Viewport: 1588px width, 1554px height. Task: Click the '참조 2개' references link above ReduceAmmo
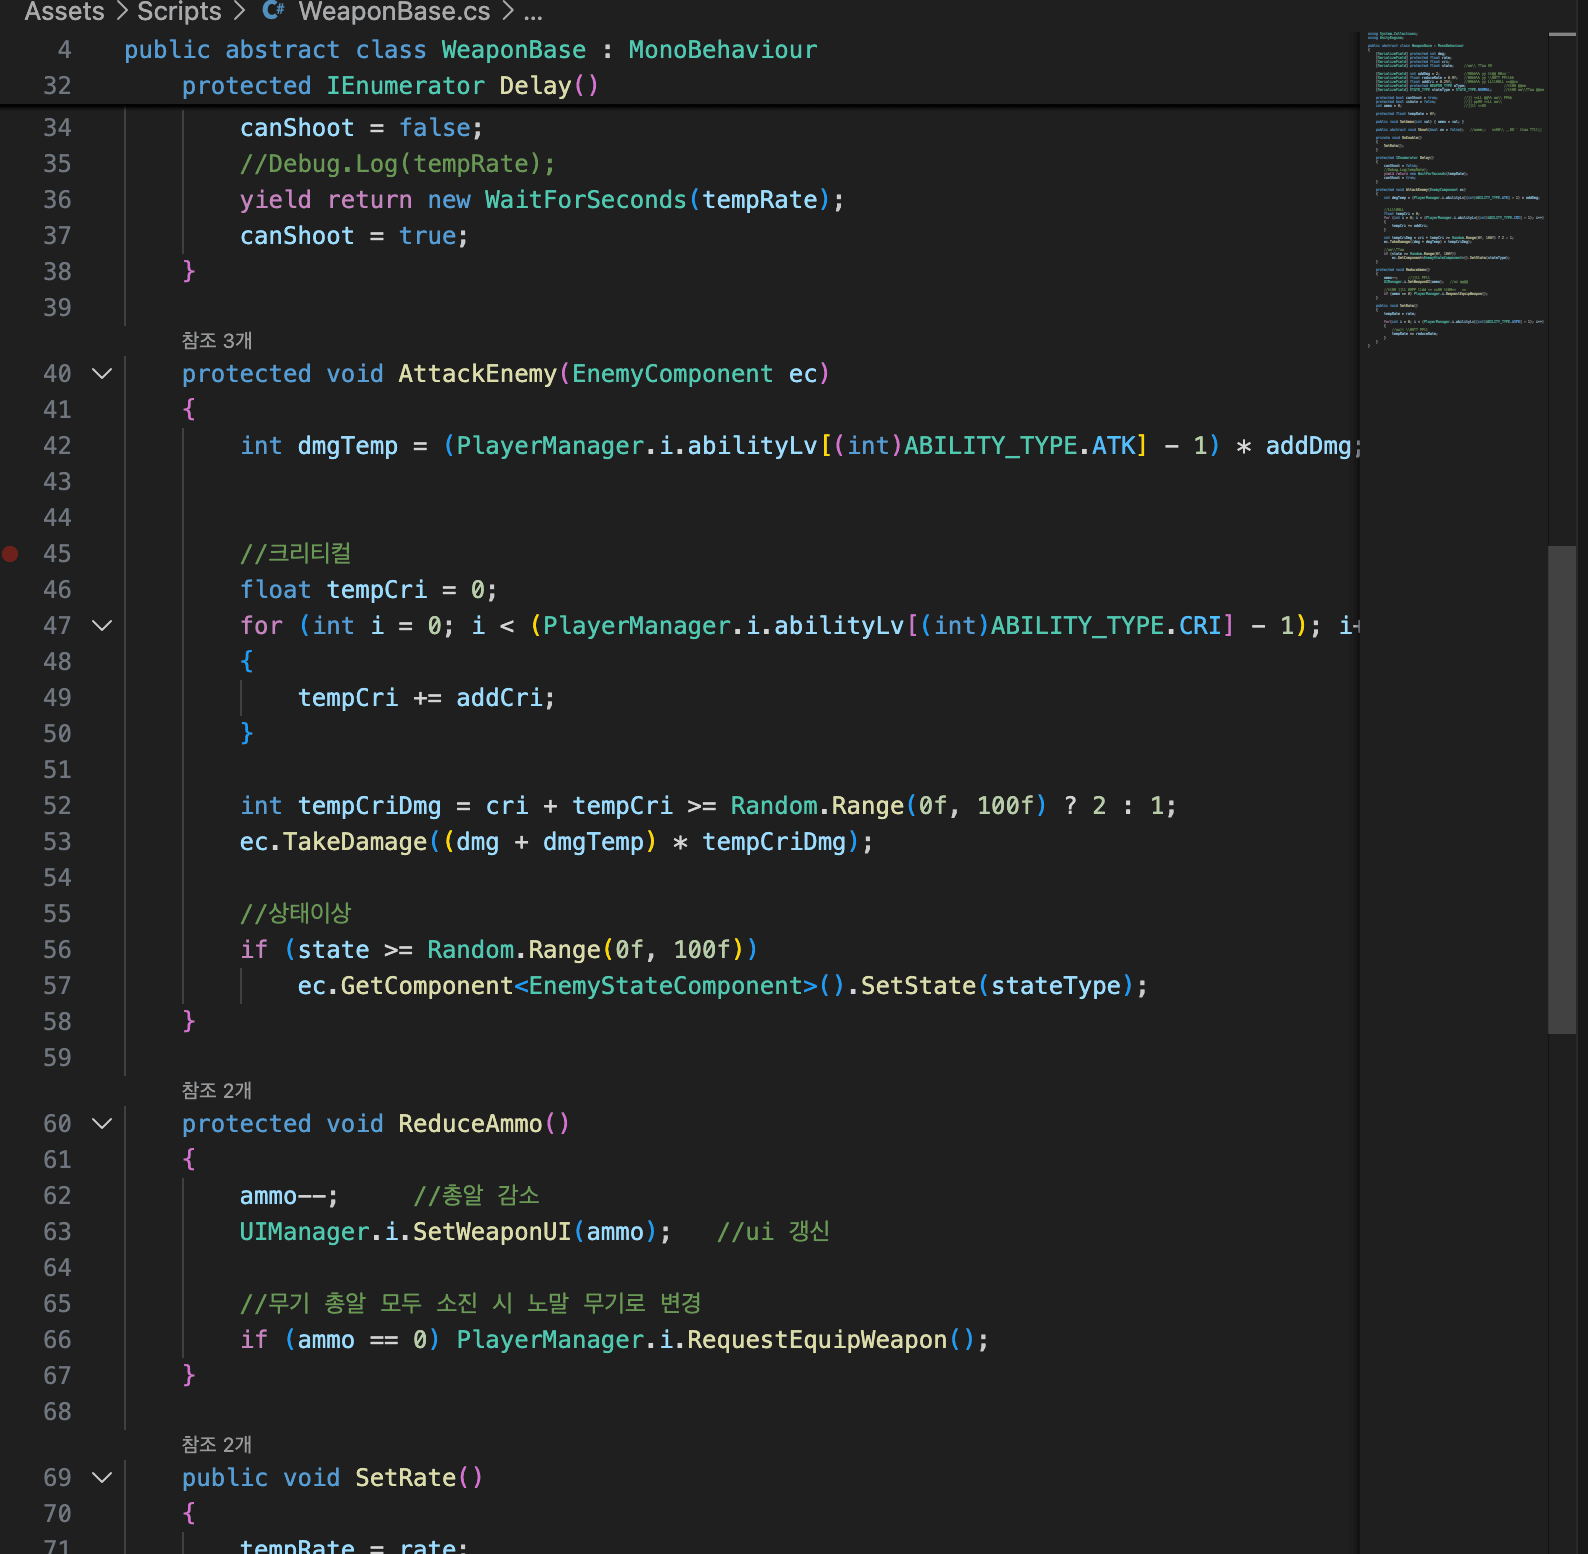(217, 1090)
